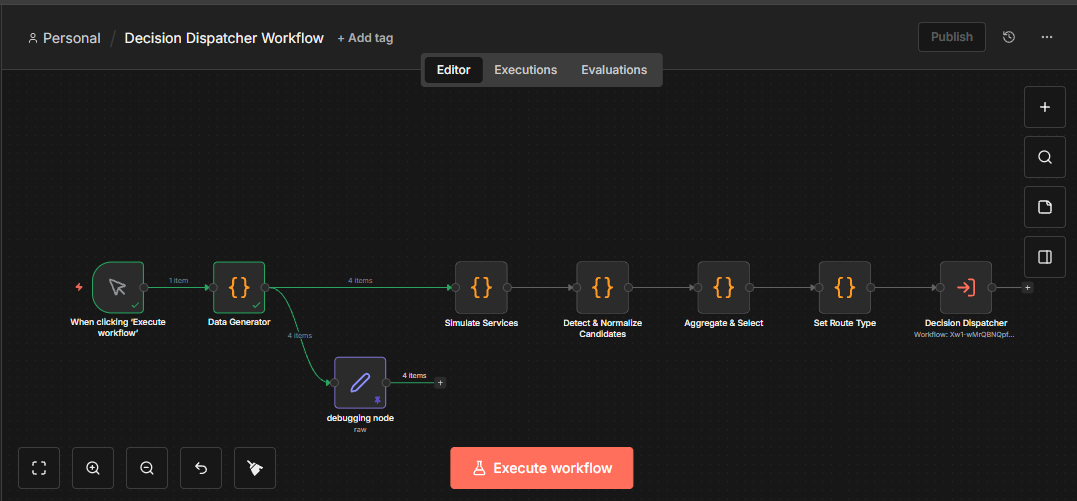Click the 'Simulate Services' node label
Viewport: 1077px width, 501px height.
(x=481, y=322)
